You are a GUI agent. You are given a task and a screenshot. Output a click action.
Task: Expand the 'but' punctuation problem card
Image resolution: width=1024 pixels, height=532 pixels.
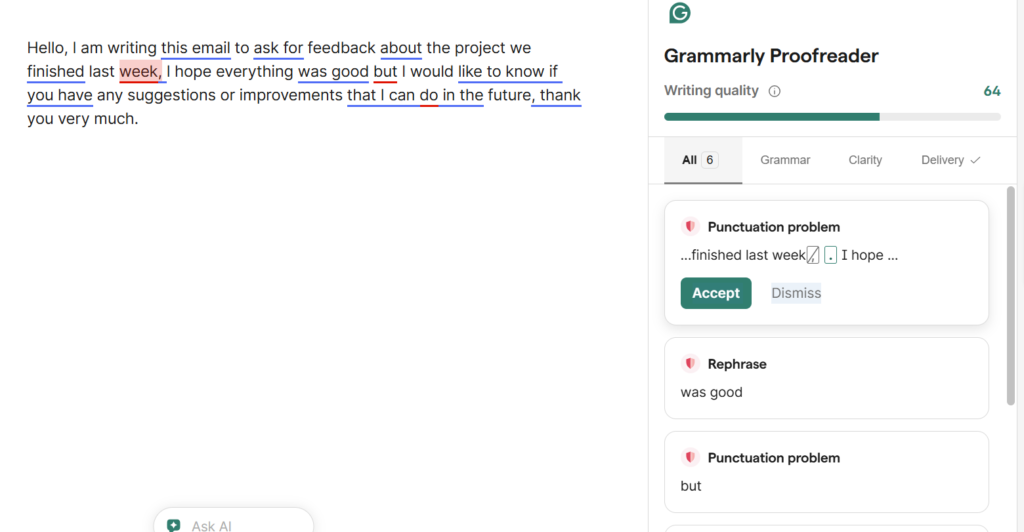(x=826, y=472)
